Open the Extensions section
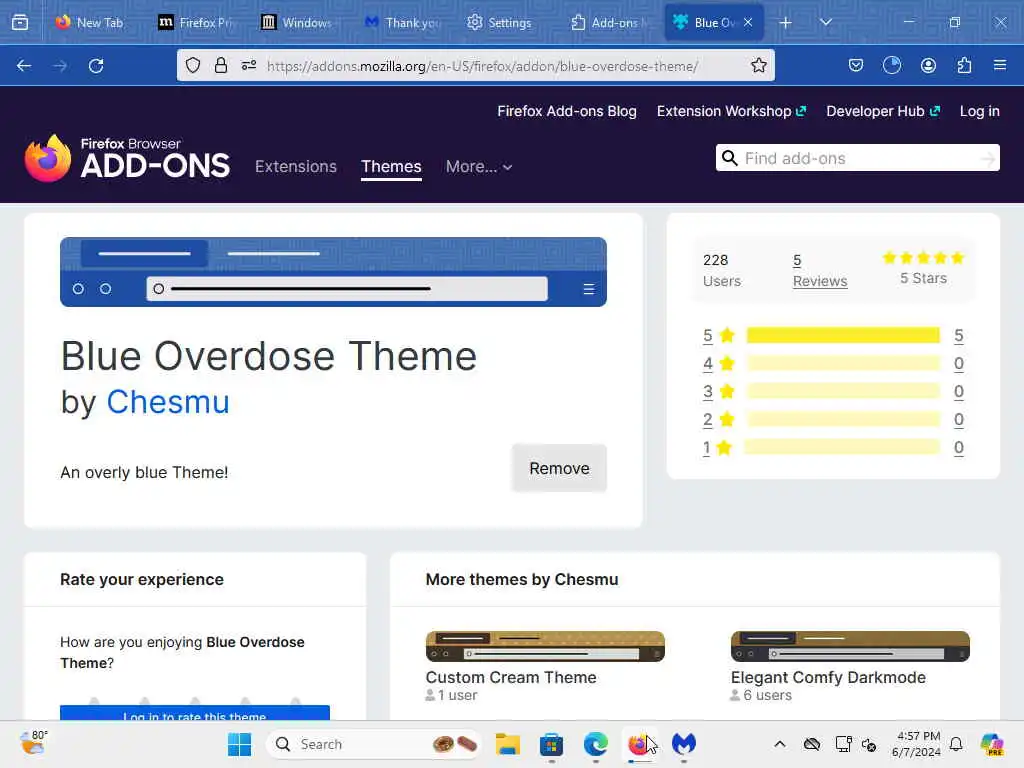The width and height of the screenshot is (1024, 768). pos(296,167)
